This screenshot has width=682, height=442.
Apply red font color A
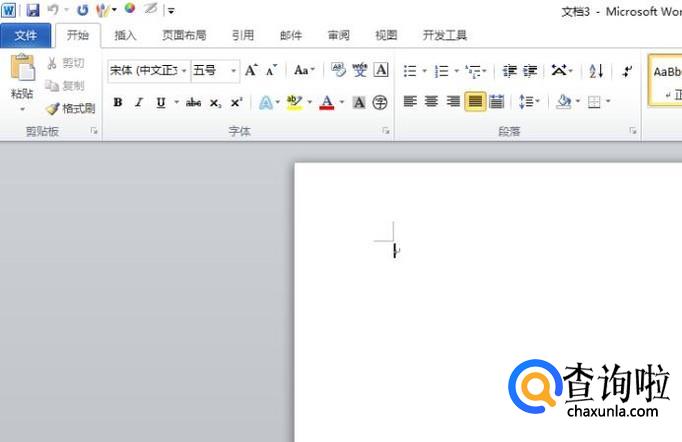[x=327, y=103]
